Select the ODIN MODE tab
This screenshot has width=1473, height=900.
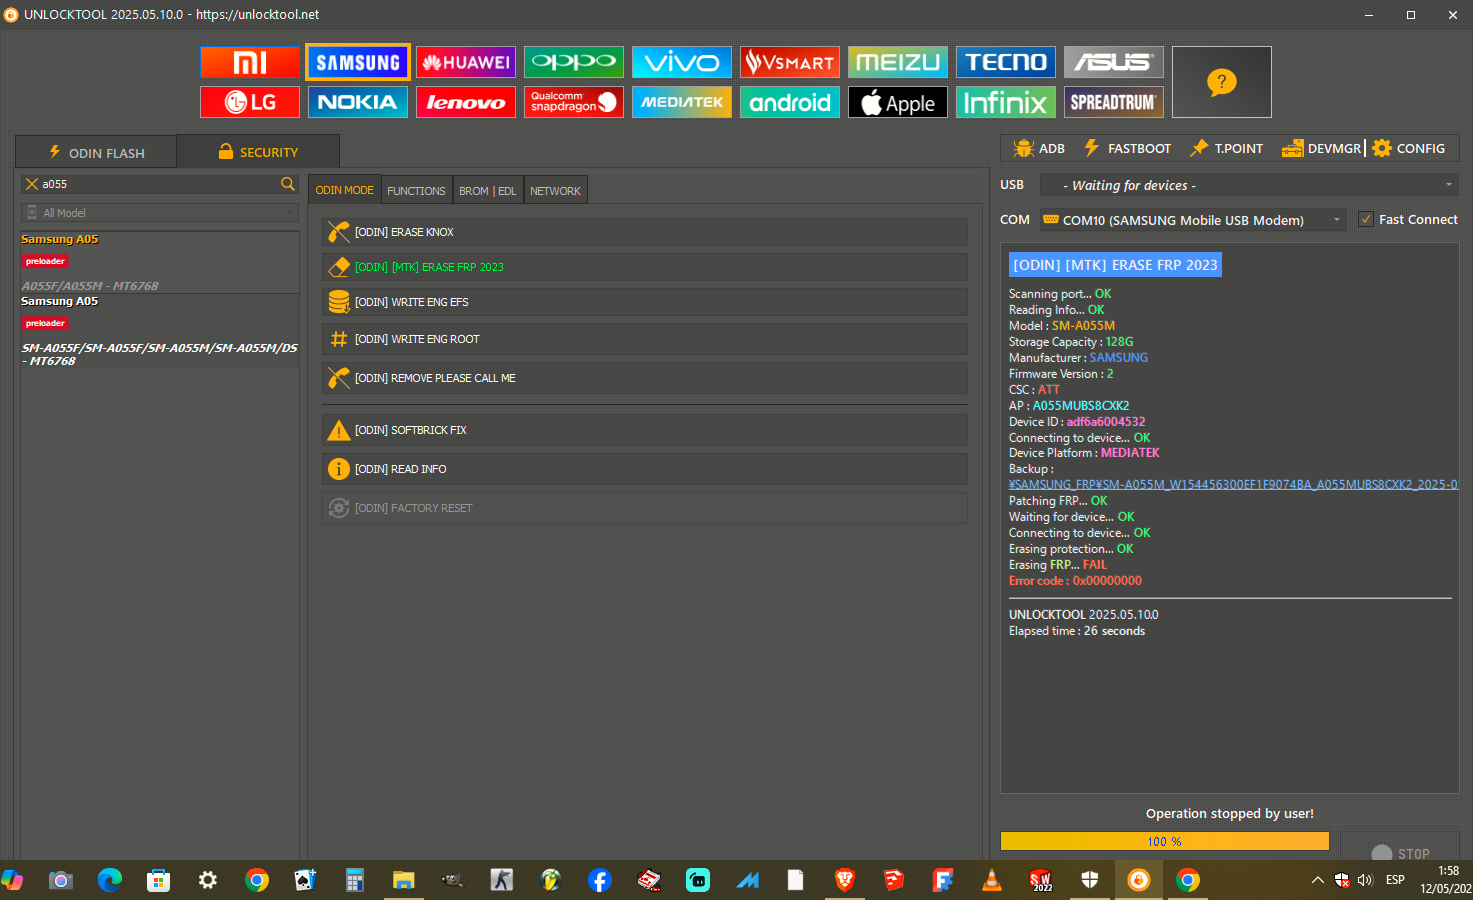tap(345, 190)
